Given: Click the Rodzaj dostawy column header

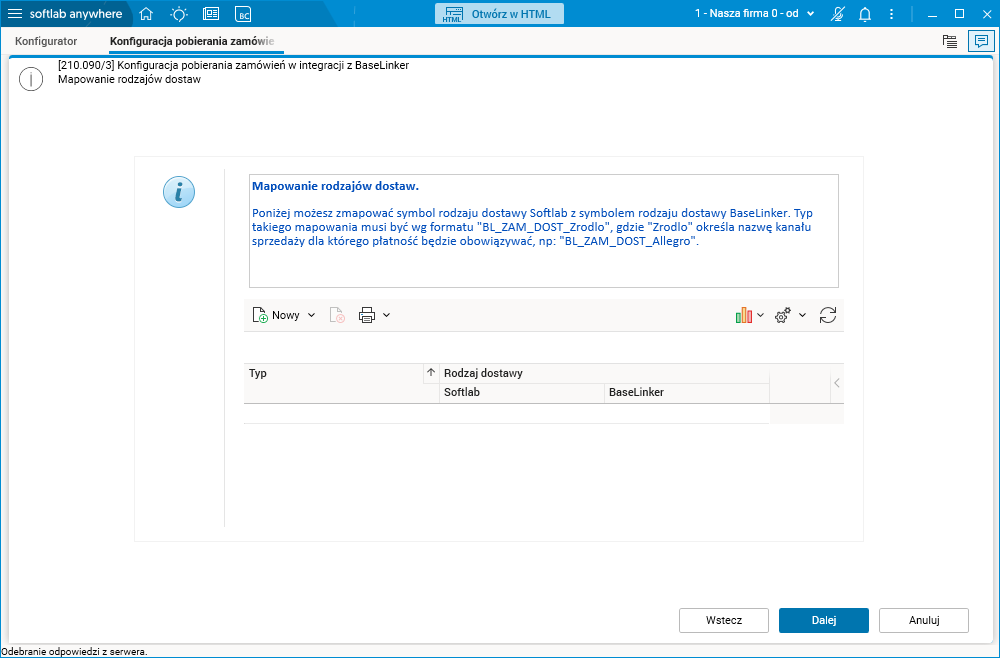Looking at the screenshot, I should (605, 374).
